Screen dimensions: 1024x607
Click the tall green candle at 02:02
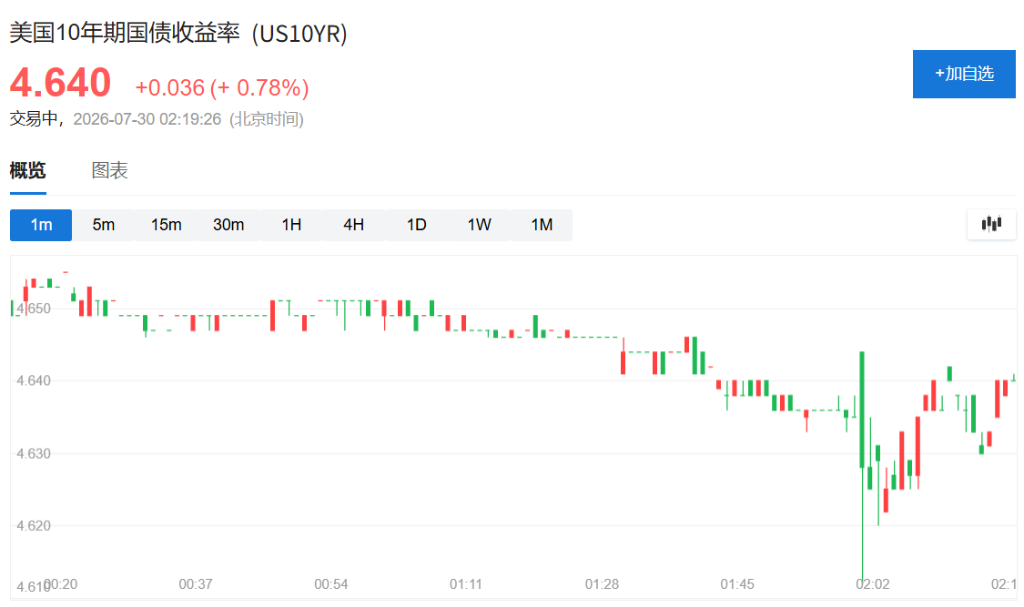[x=862, y=410]
